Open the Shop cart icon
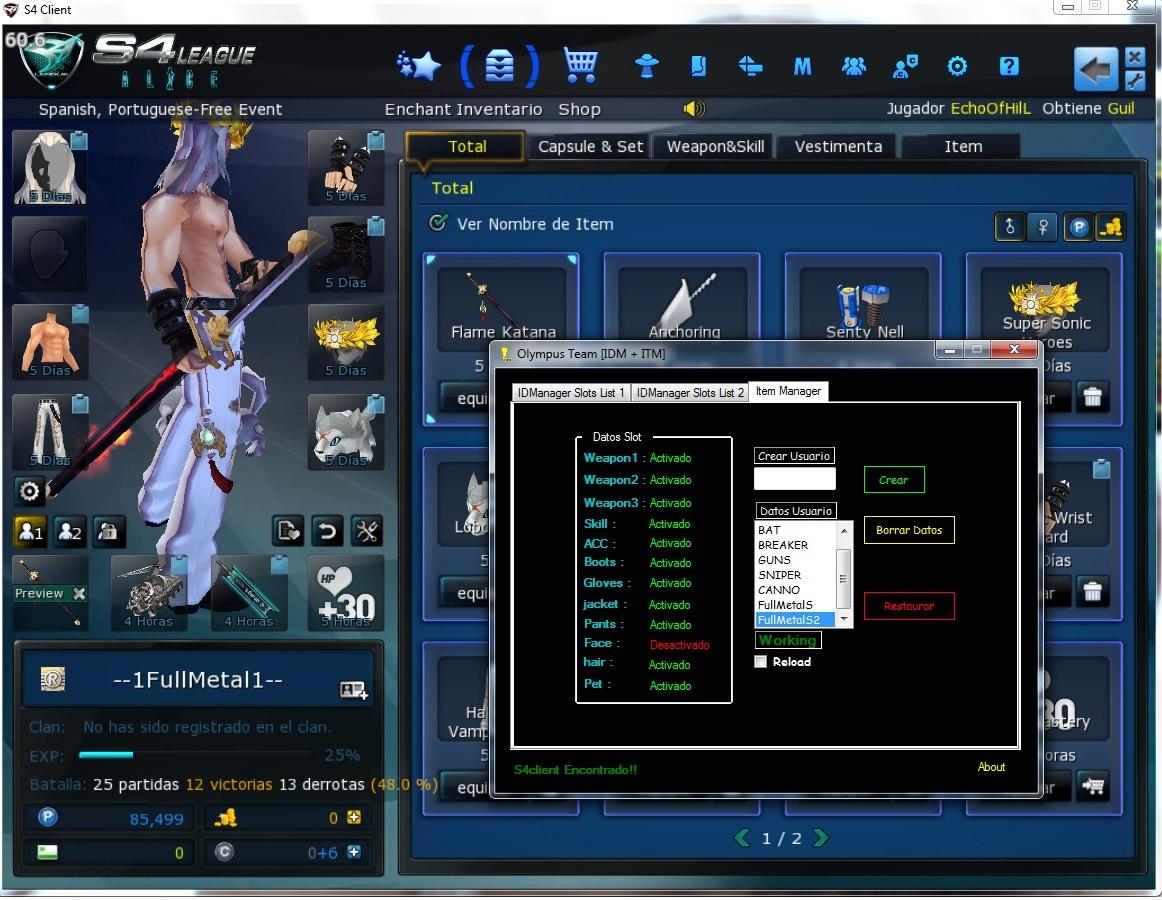Screen dimensions: 1162x900 [x=580, y=65]
